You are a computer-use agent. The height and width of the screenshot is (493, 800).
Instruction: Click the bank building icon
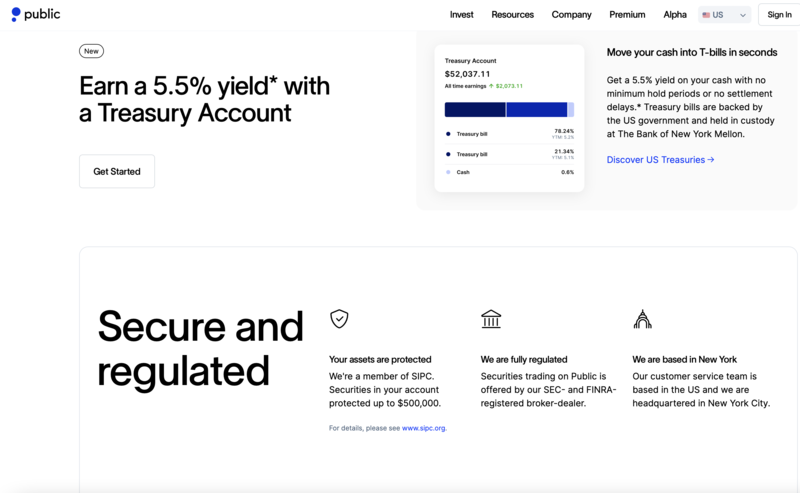[x=491, y=319]
